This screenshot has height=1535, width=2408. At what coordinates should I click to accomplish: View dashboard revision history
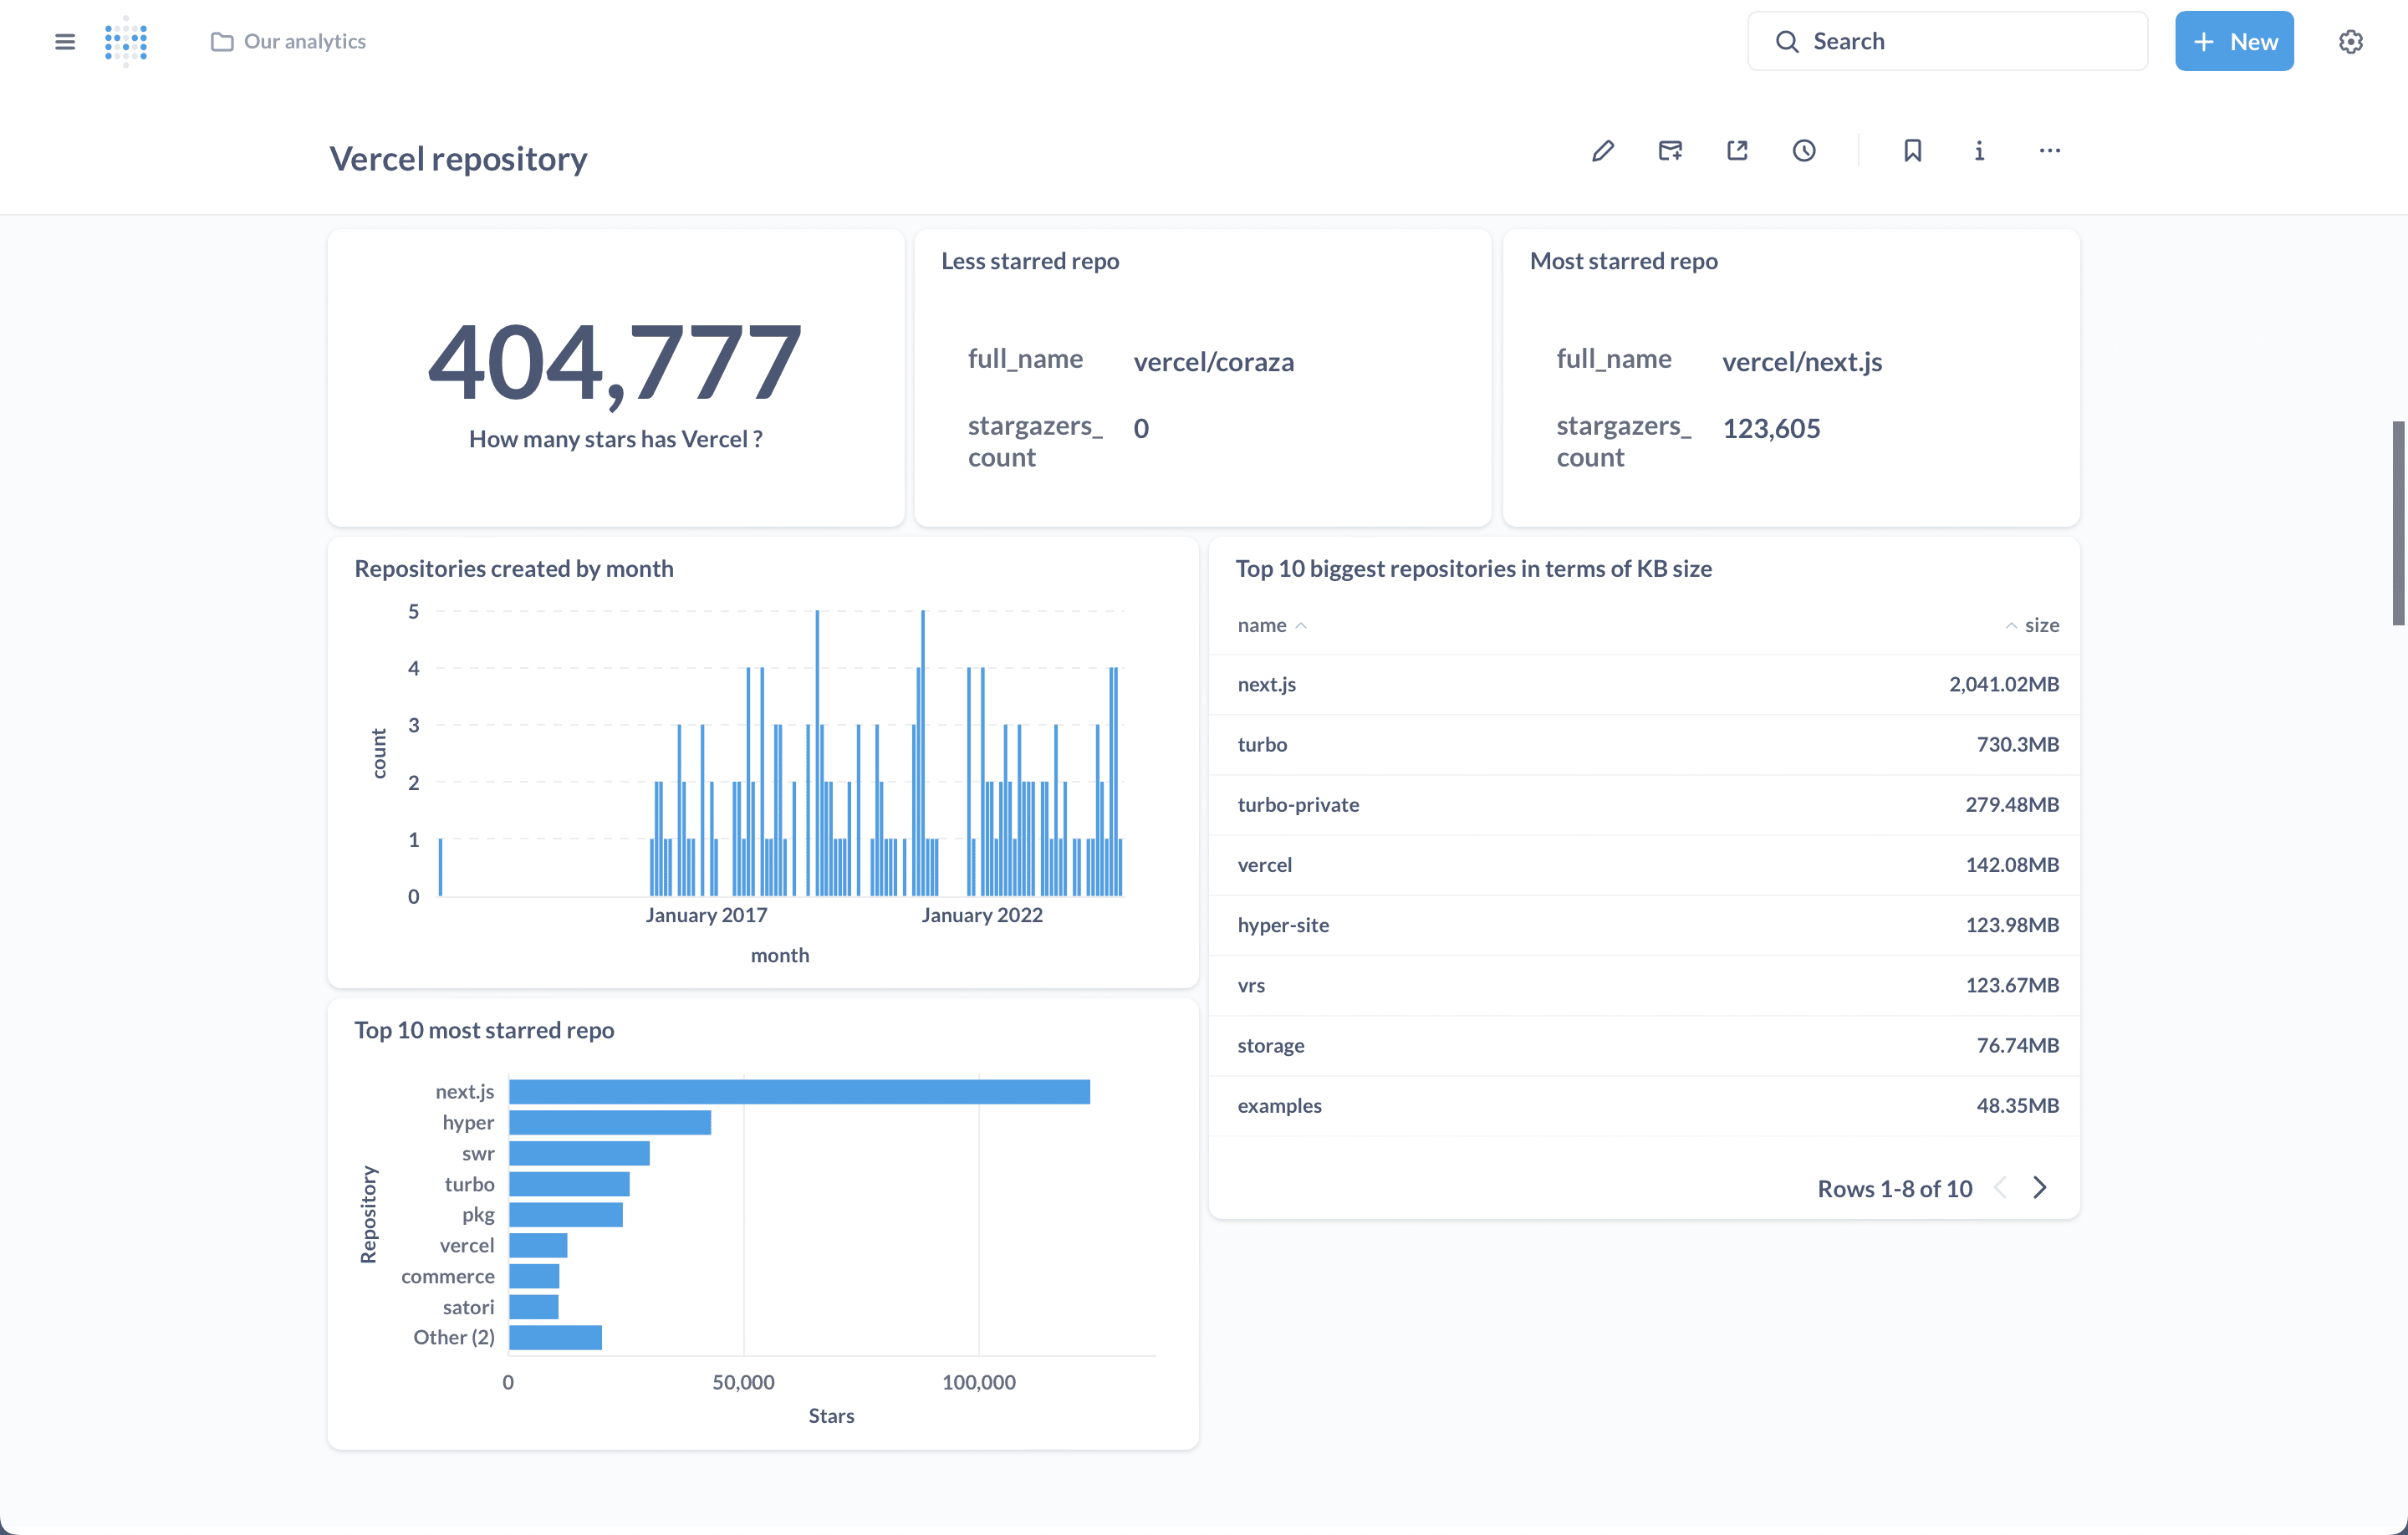pos(1804,150)
